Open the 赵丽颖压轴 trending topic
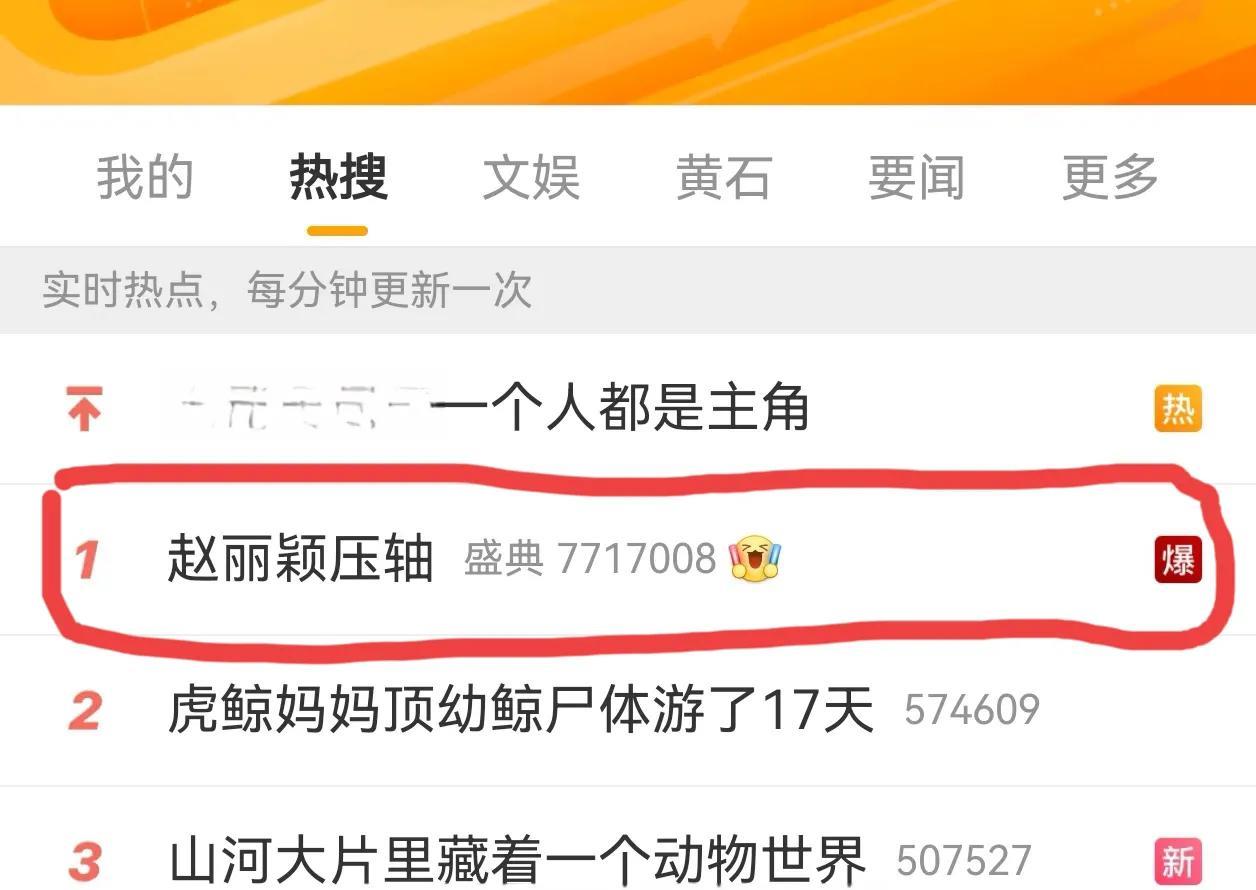Viewport: 1256px width, 890px height. [x=300, y=559]
